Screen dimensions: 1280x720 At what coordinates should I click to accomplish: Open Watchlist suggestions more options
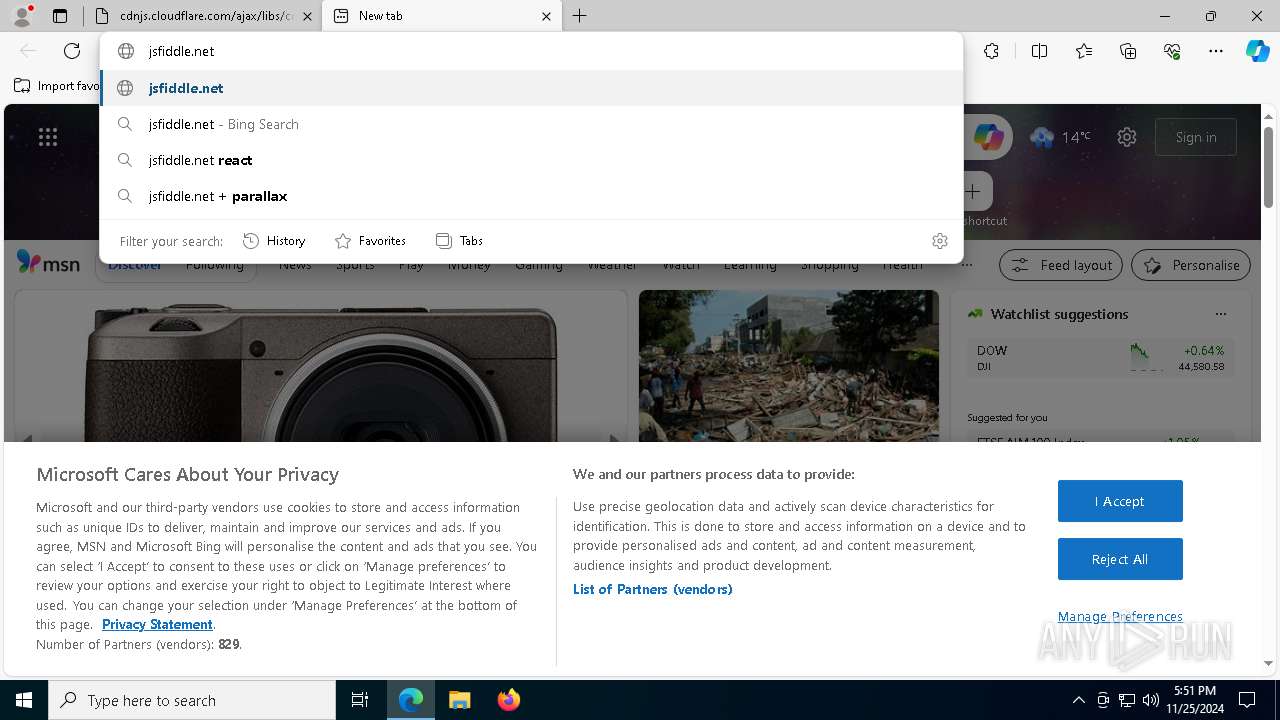(x=1220, y=314)
